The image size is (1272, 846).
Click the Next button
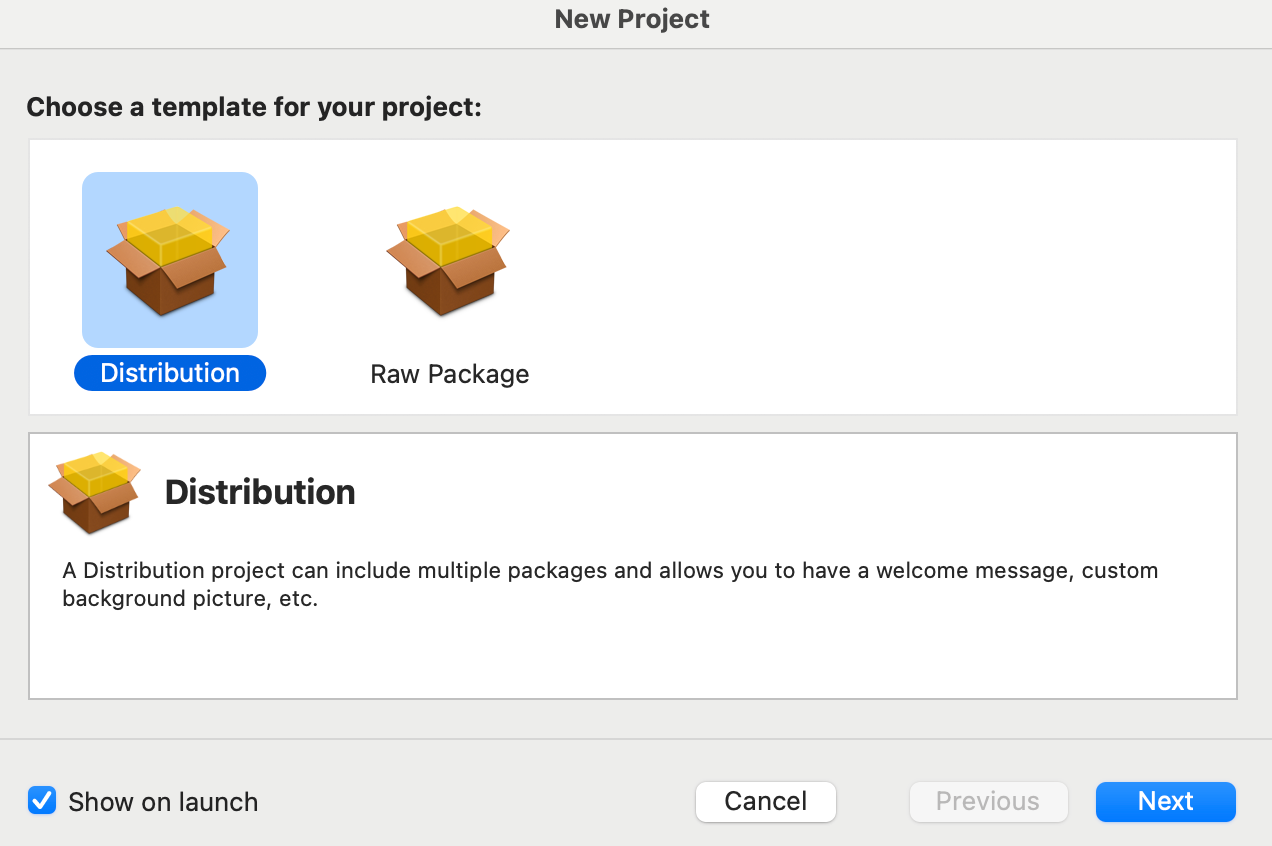(1165, 801)
